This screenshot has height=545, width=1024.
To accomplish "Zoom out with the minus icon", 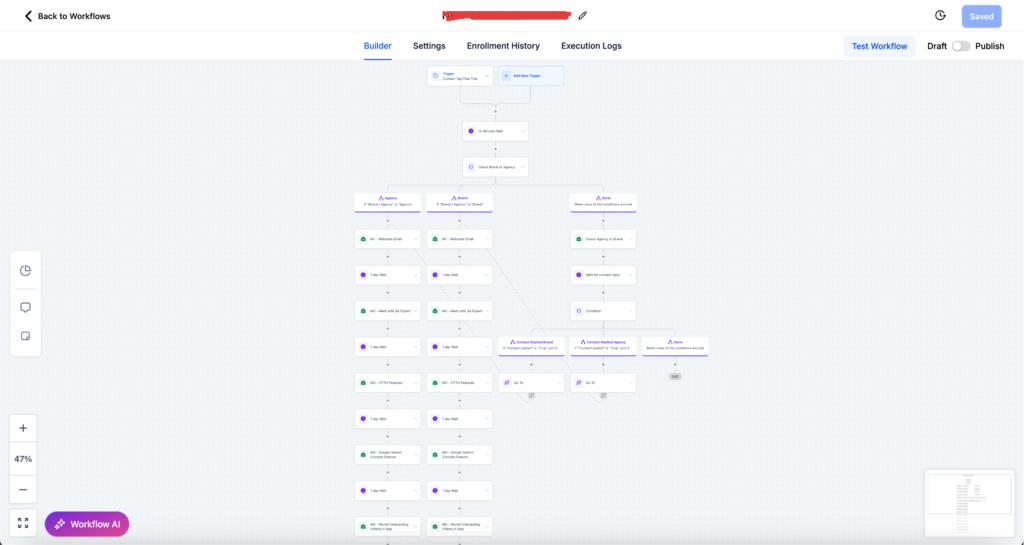I will click(x=23, y=490).
